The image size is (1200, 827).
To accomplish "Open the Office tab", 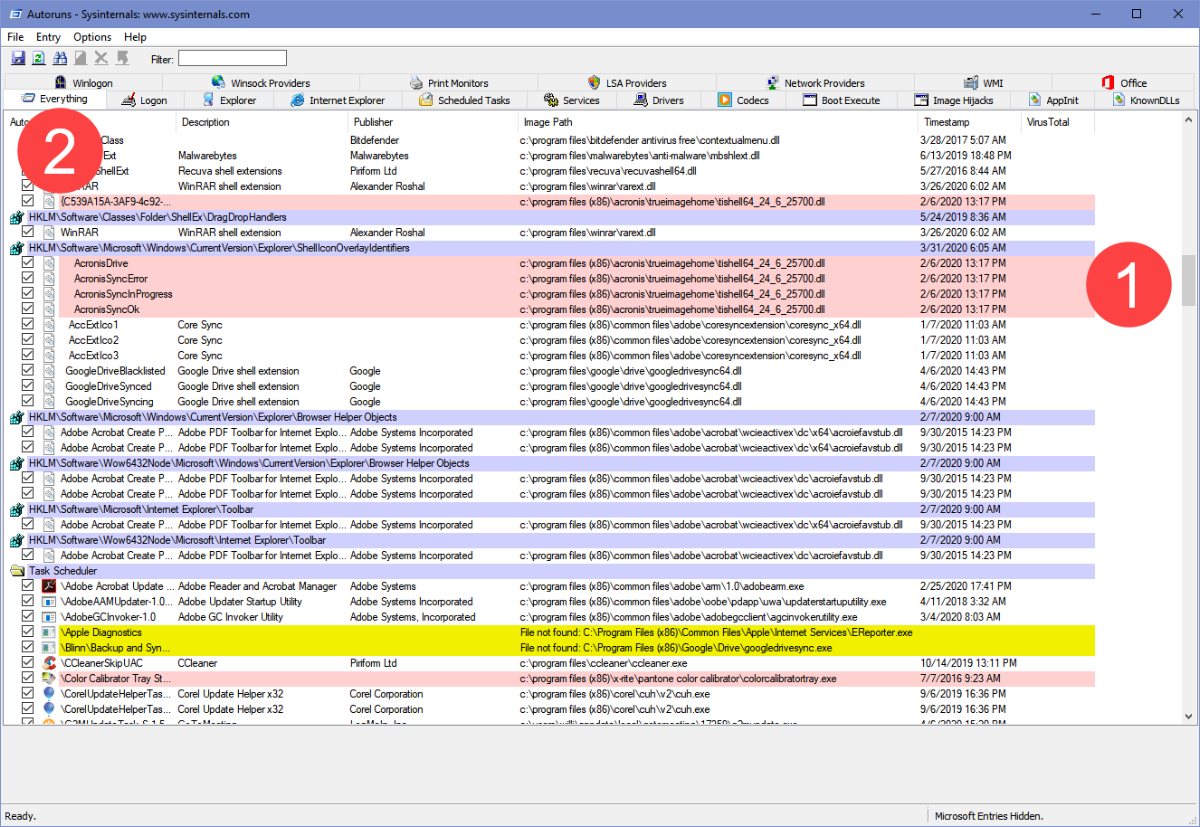I will point(1124,83).
